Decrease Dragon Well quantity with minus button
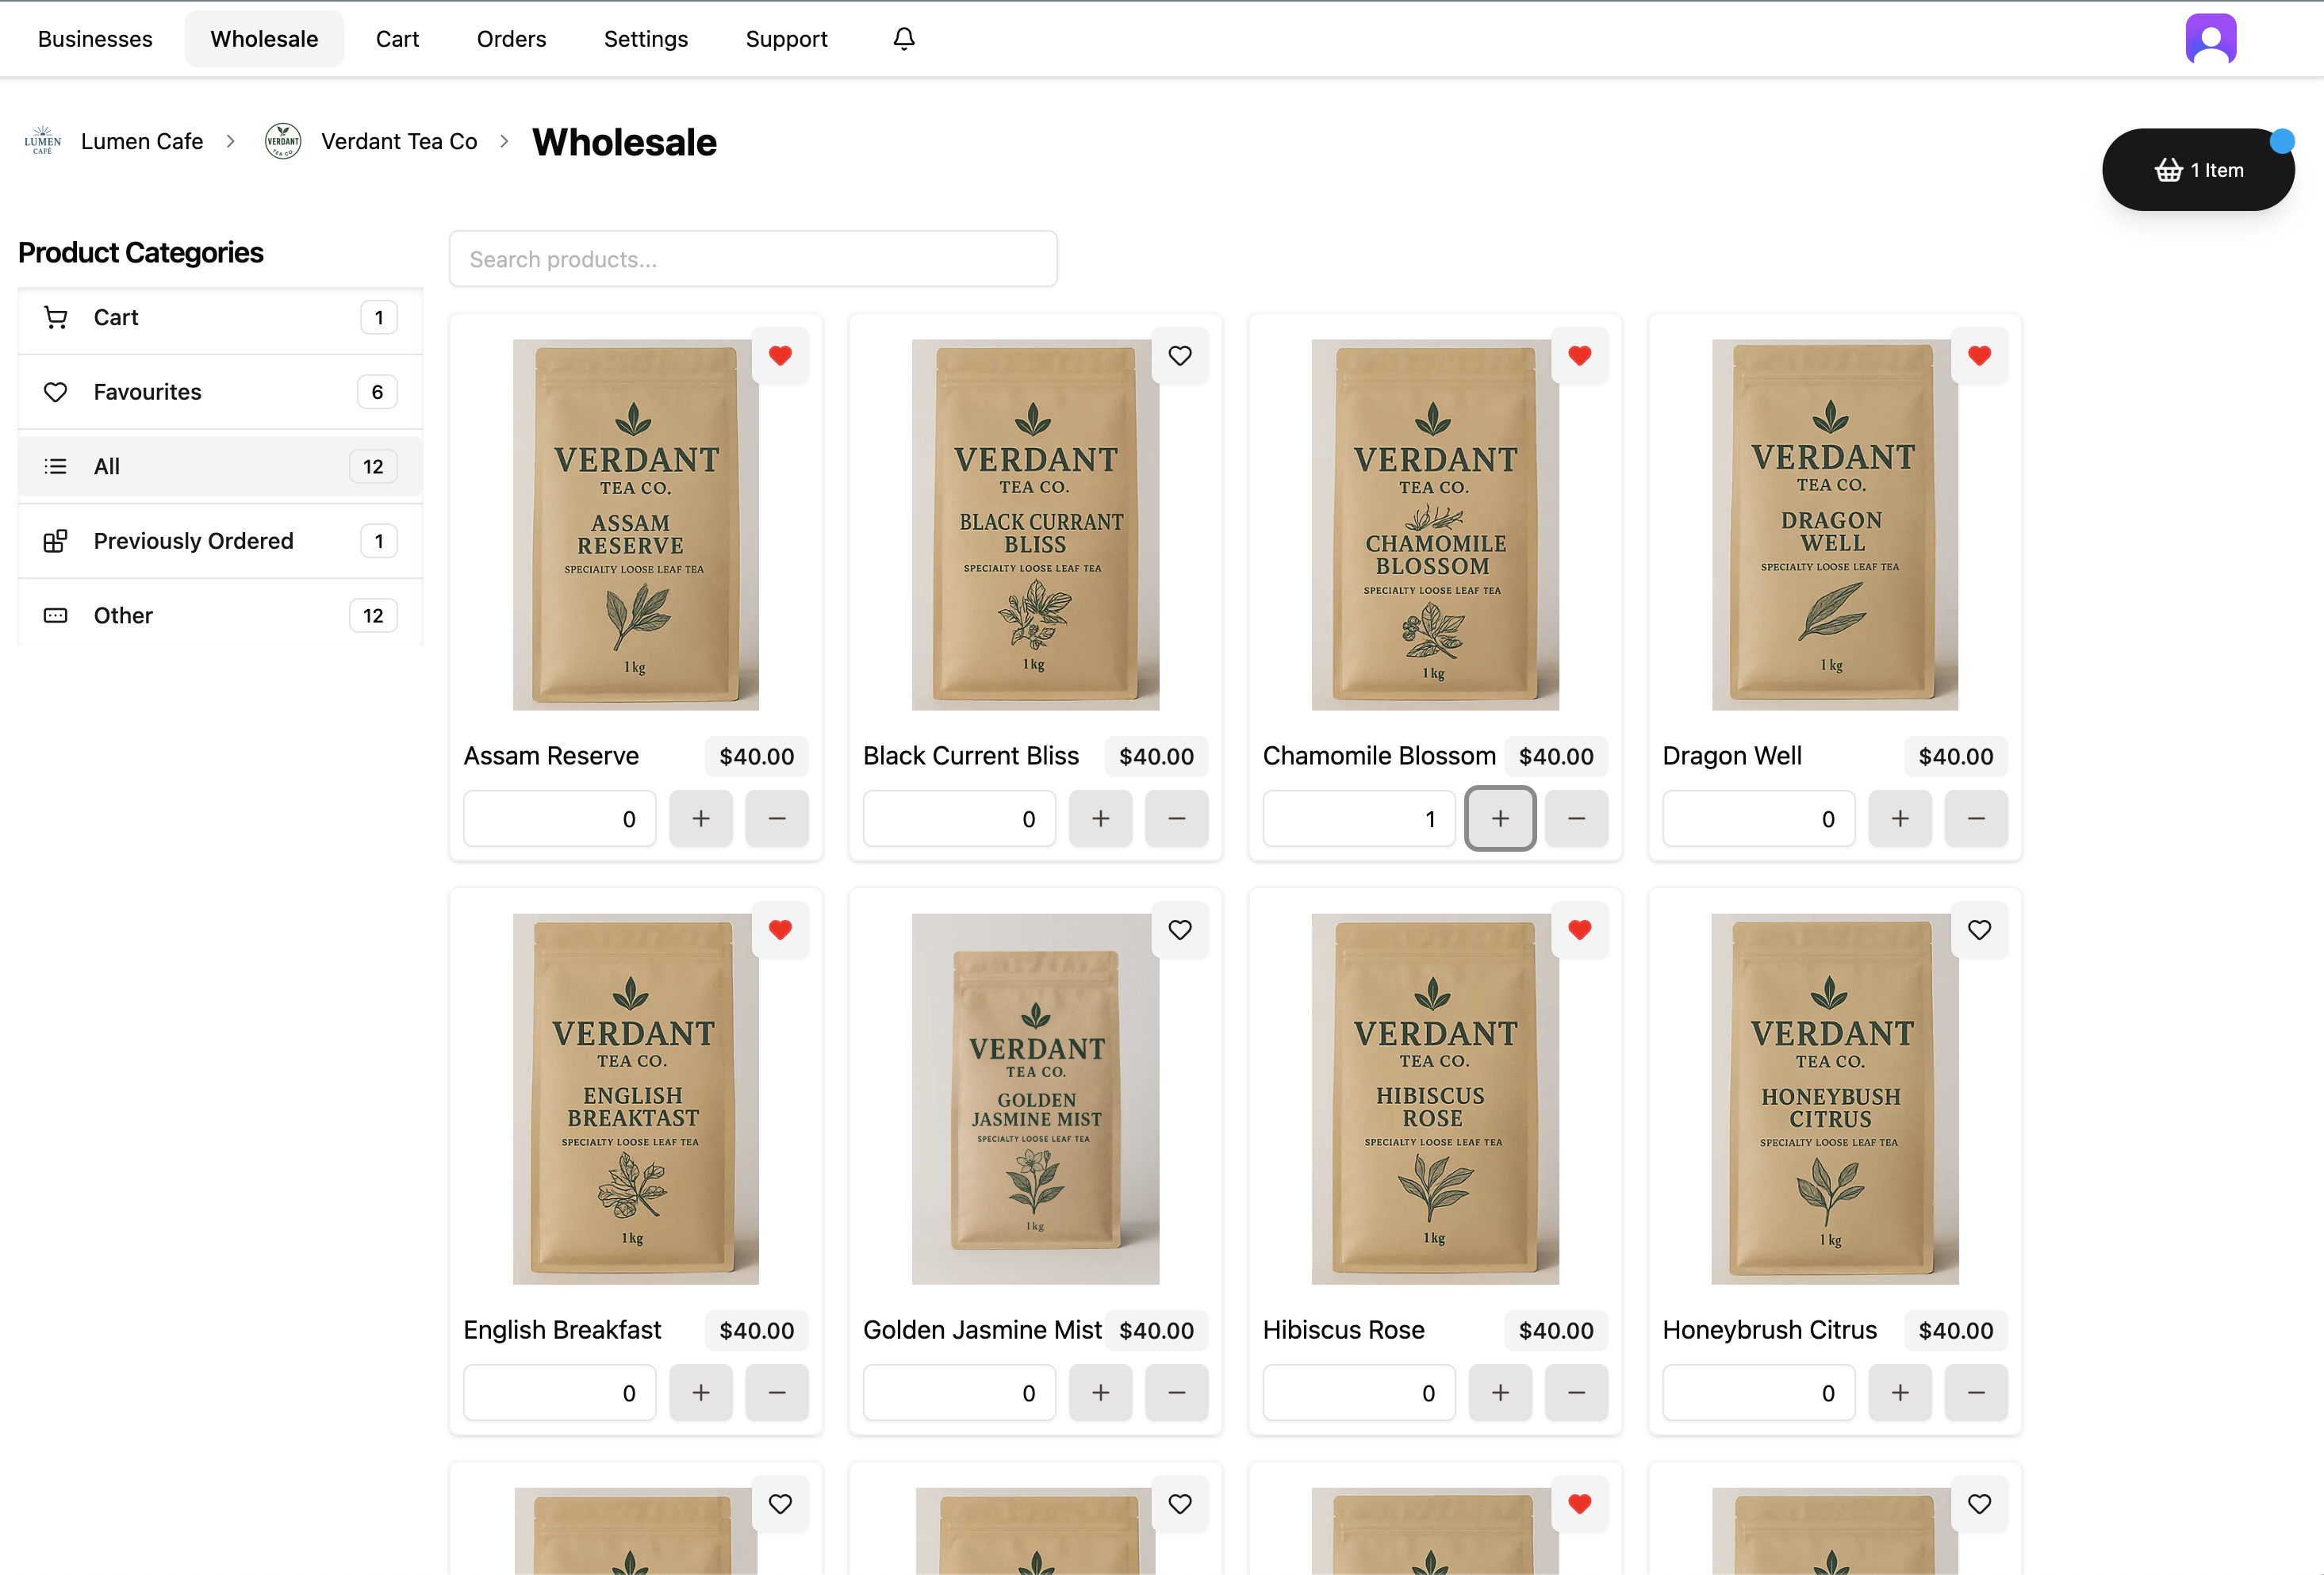Viewport: 2324px width, 1575px height. pyautogui.click(x=1976, y=818)
